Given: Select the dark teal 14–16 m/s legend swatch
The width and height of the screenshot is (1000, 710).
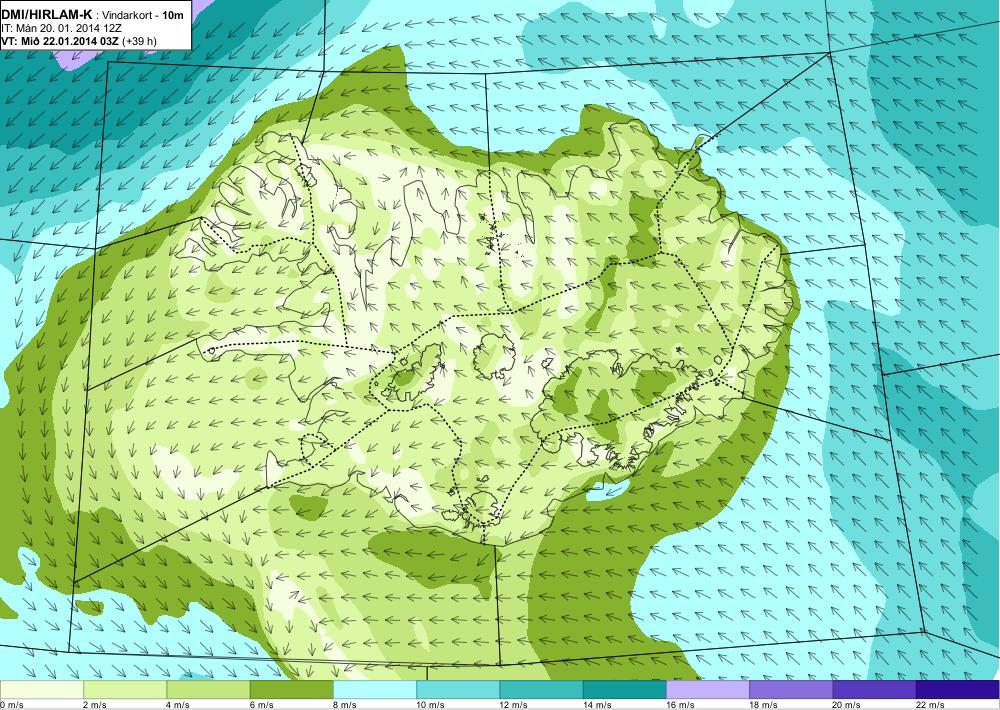Looking at the screenshot, I should 625,690.
